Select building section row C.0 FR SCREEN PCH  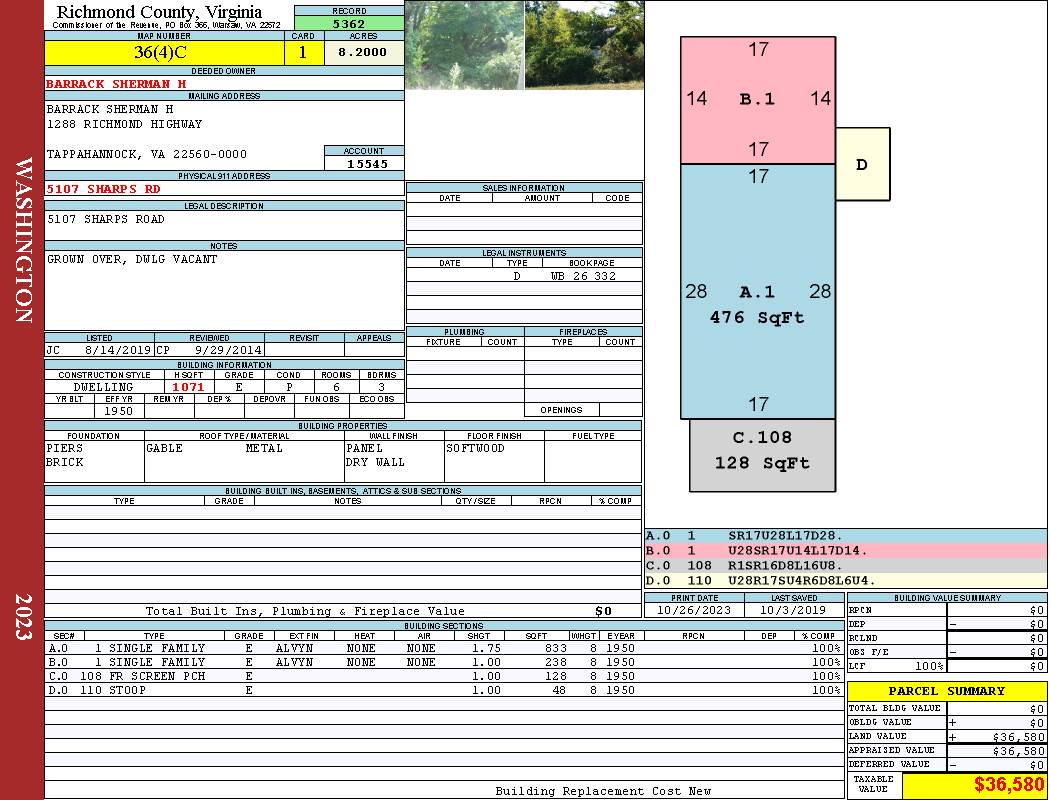click(x=443, y=676)
